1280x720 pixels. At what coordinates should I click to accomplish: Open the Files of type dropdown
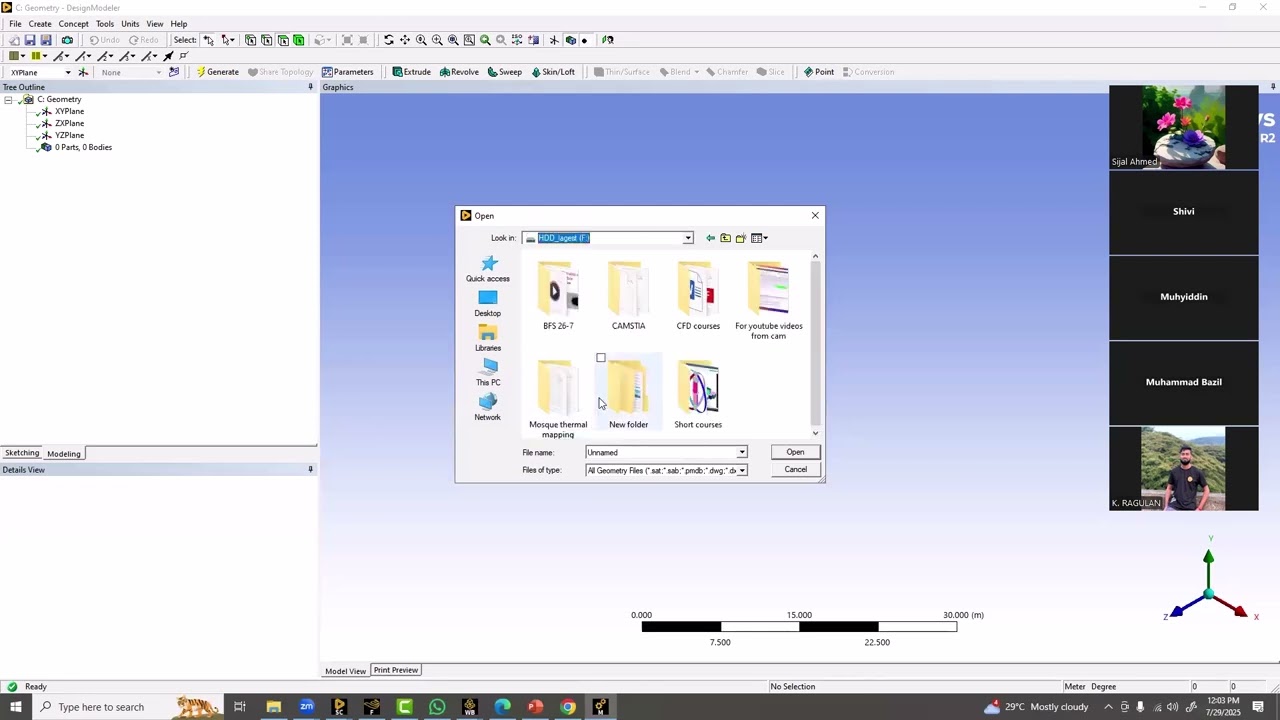pos(742,470)
